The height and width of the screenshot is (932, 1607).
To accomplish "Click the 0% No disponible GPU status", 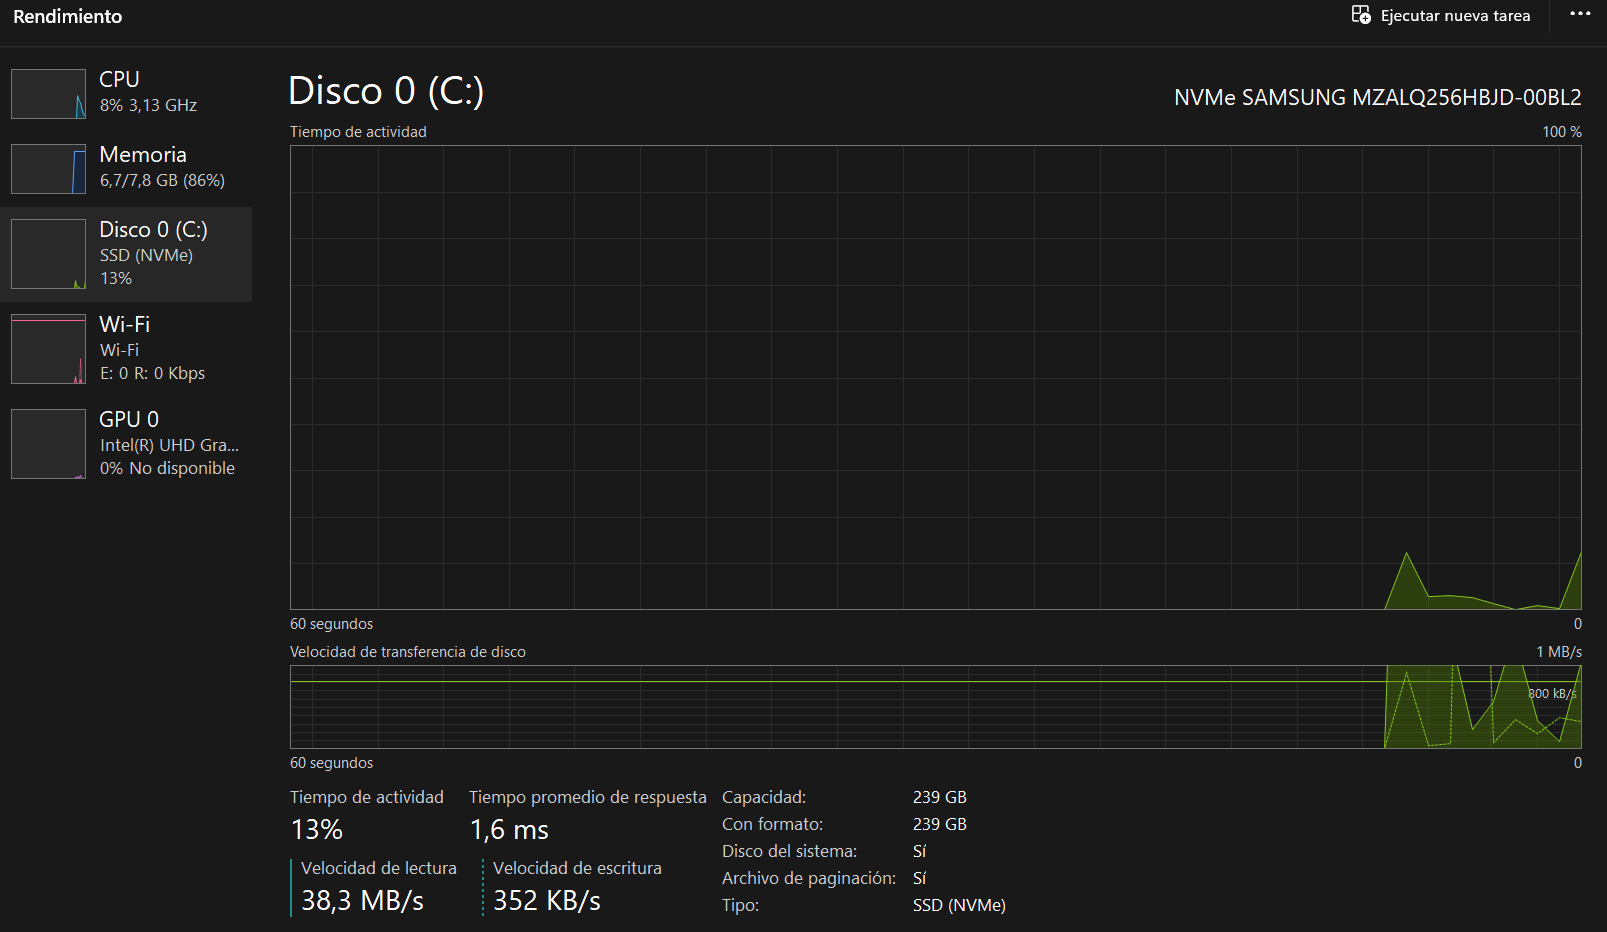I will (x=167, y=468).
